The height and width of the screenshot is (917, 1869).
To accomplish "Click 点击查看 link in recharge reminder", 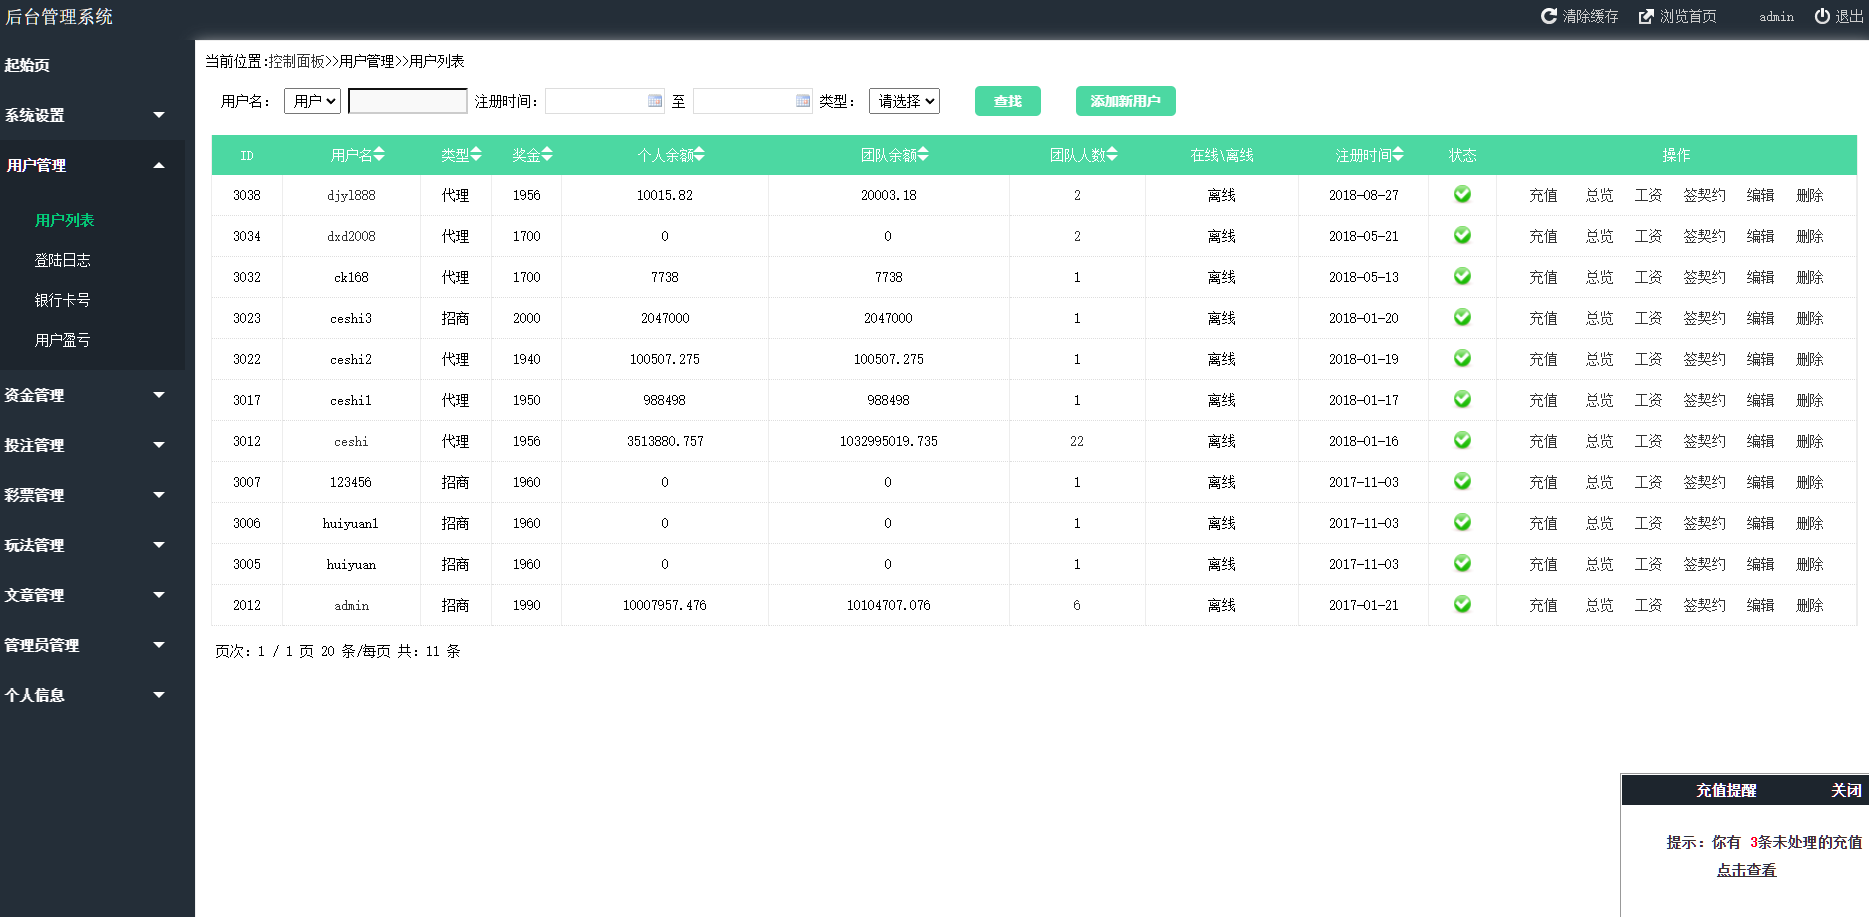I will click(x=1746, y=870).
